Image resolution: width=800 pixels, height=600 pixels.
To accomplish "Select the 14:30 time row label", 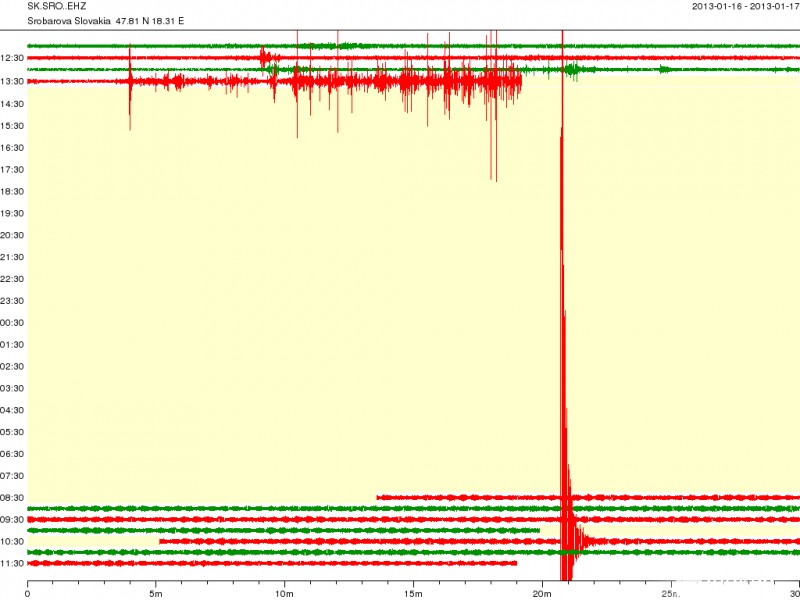I will tap(12, 104).
